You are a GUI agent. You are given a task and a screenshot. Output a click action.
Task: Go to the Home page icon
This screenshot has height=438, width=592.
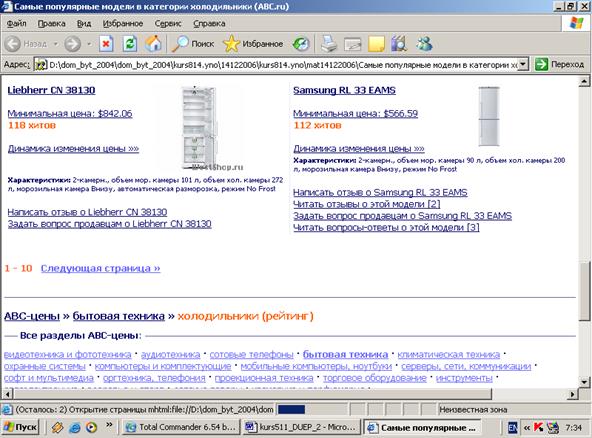coord(153,44)
